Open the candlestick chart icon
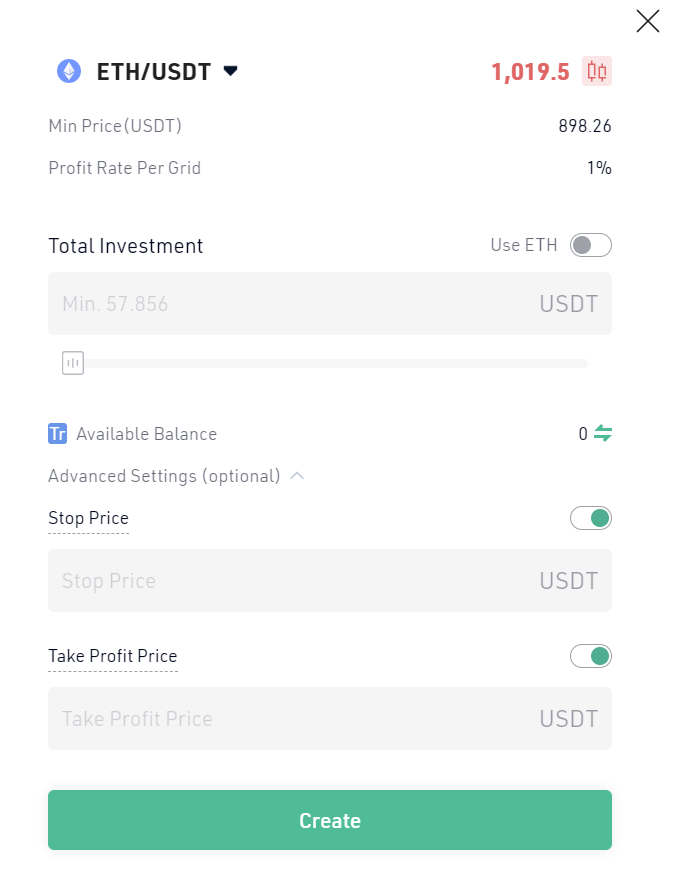This screenshot has height=871, width=679. coord(597,72)
